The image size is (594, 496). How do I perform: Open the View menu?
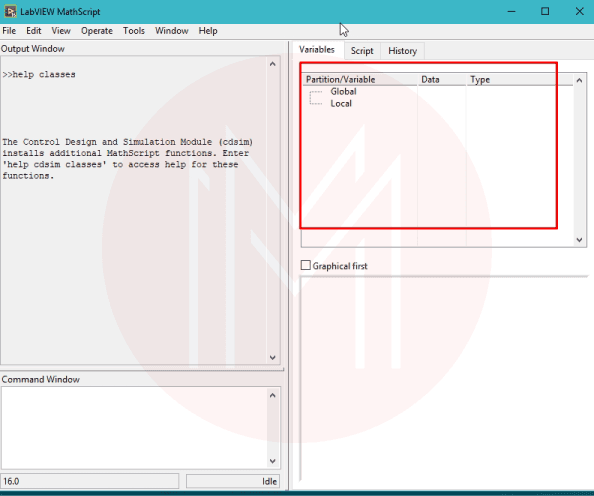61,31
